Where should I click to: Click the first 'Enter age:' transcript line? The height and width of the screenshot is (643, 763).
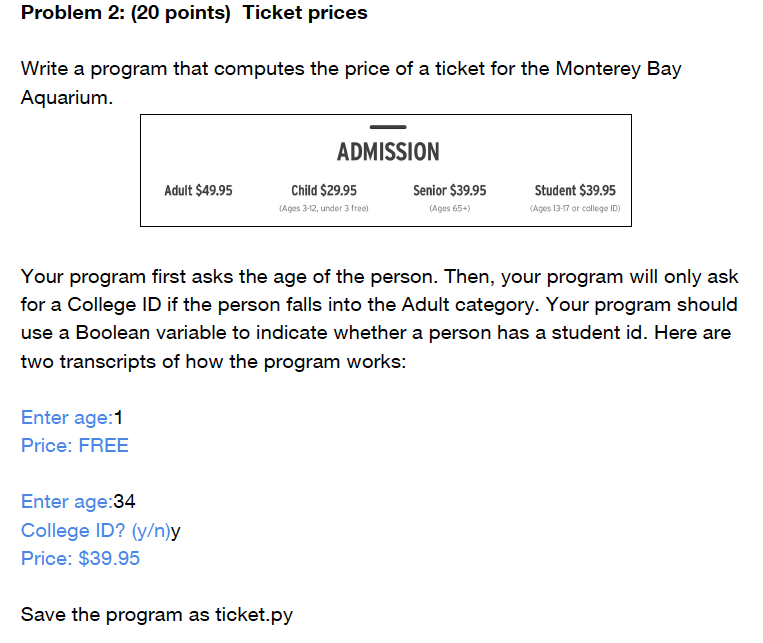72,418
